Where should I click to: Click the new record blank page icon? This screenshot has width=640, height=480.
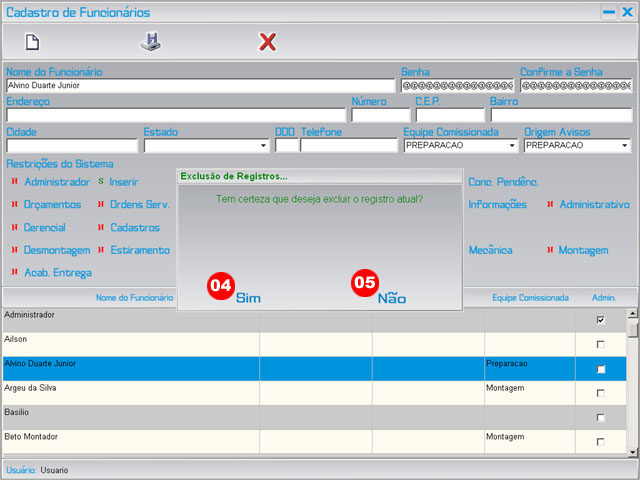point(32,42)
